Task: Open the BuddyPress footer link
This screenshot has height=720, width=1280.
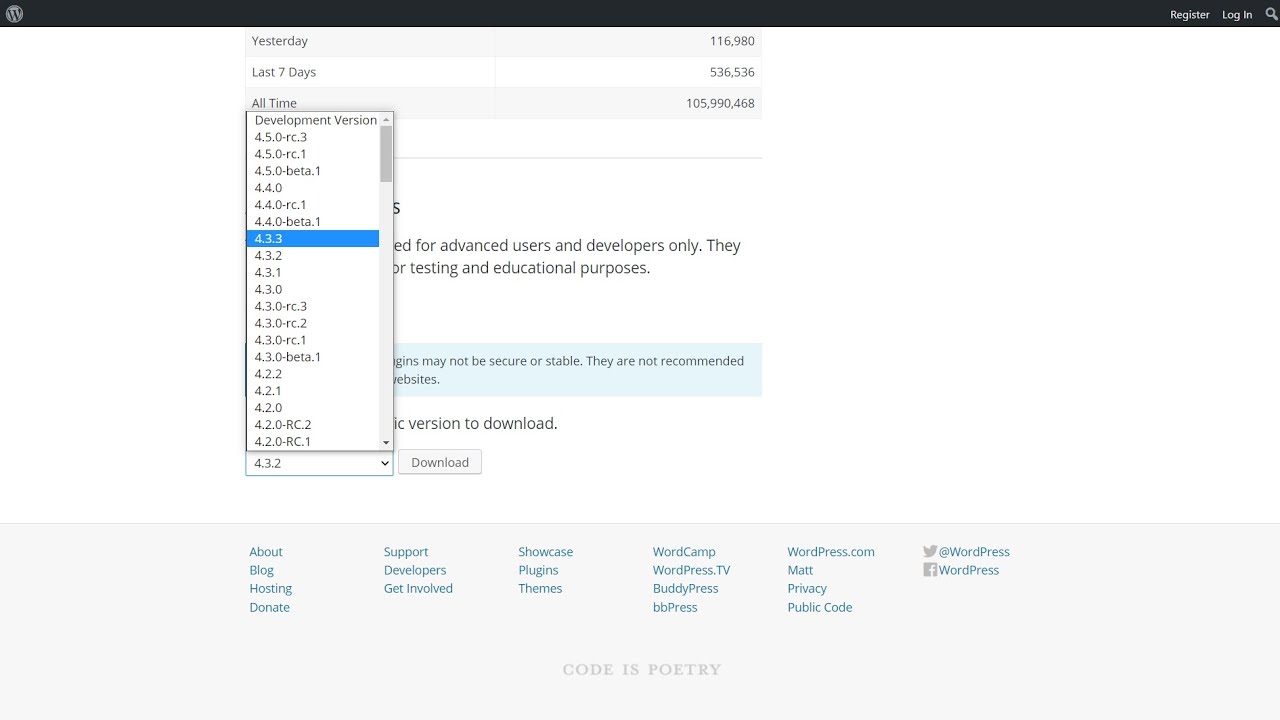Action: pos(686,589)
